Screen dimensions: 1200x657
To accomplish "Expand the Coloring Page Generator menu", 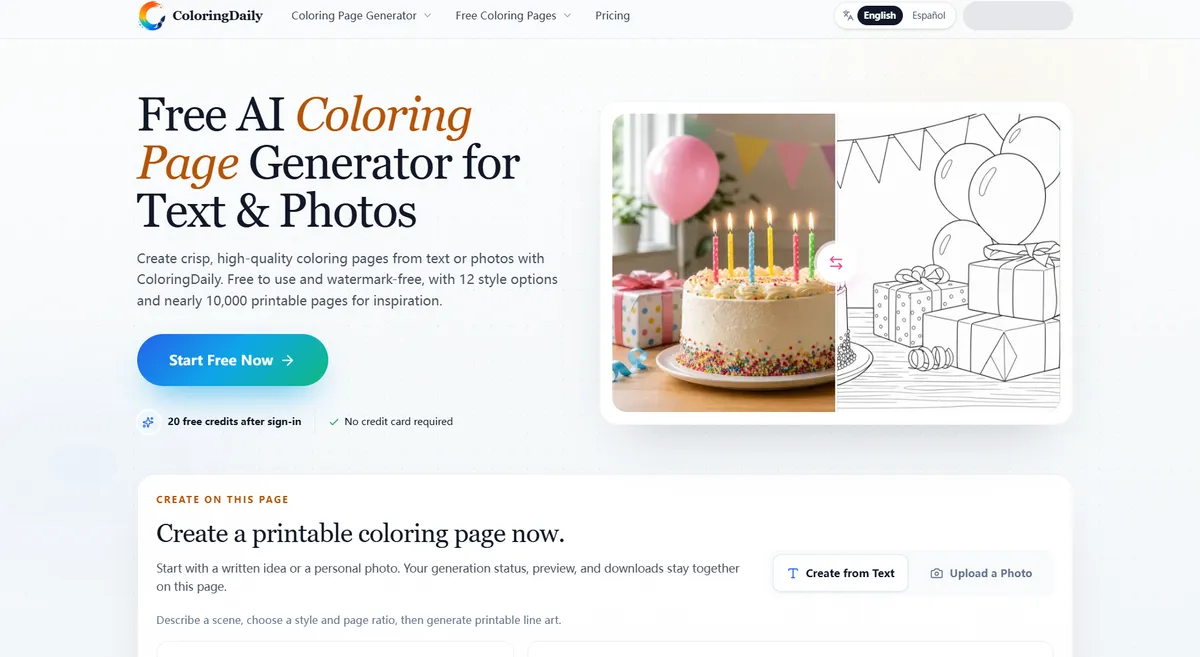I will coord(361,15).
